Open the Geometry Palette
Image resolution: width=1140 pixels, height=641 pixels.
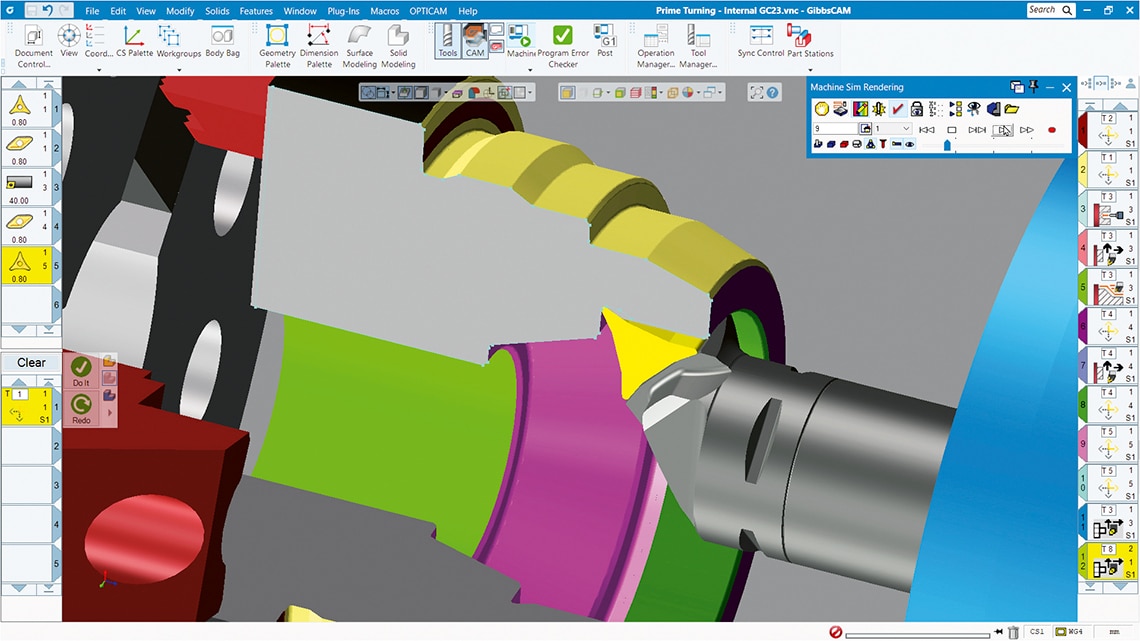(x=277, y=45)
